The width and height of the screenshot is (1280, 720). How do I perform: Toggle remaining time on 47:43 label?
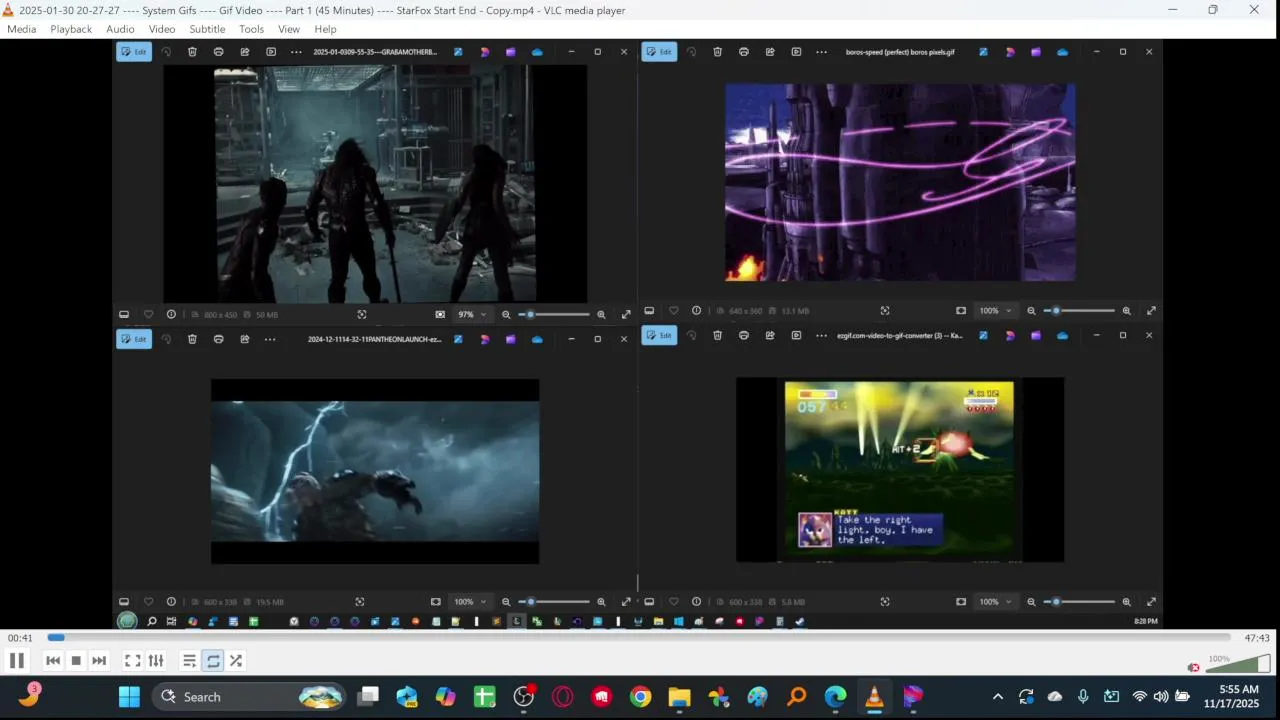(x=1257, y=638)
